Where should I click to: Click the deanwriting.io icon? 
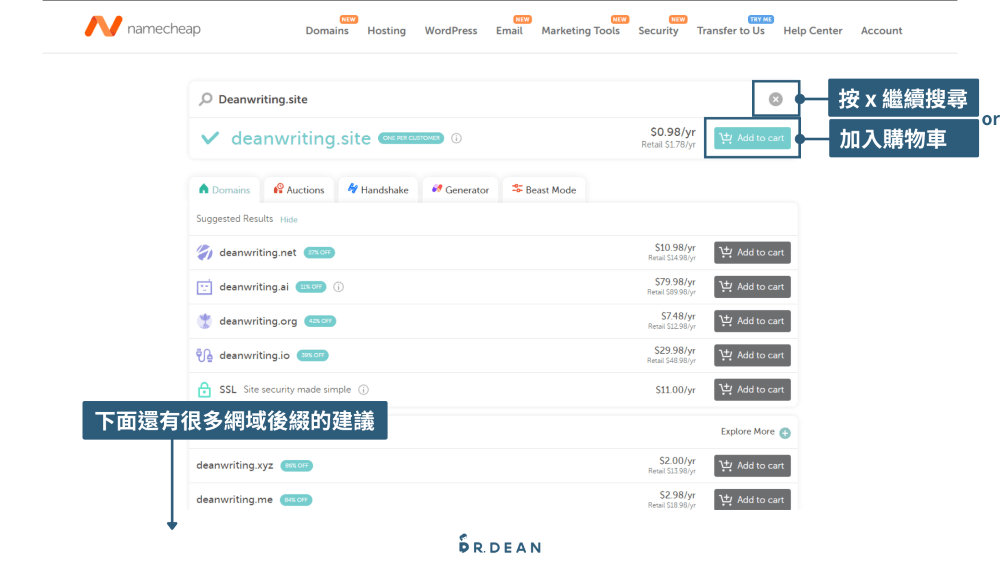click(x=204, y=355)
